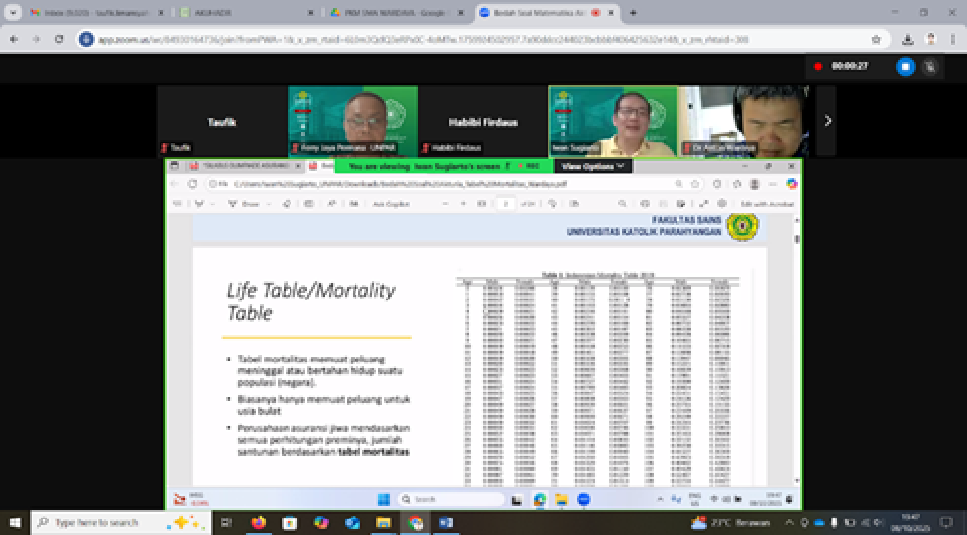
Task: Open Firefox from the taskbar
Action: [258, 522]
